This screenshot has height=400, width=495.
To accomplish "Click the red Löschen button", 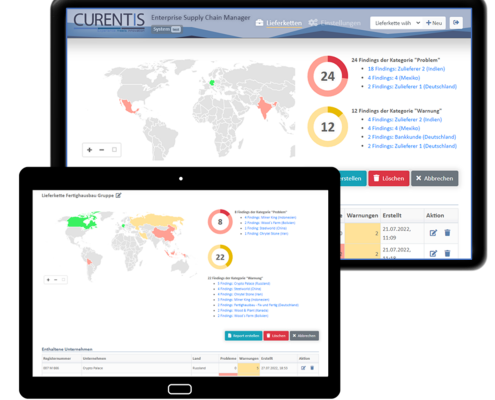I will [389, 178].
